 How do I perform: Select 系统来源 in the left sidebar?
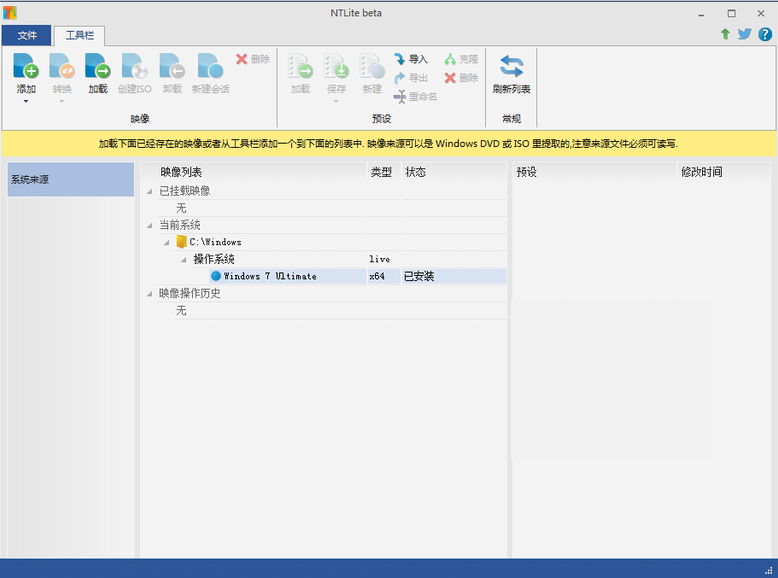tap(70, 179)
